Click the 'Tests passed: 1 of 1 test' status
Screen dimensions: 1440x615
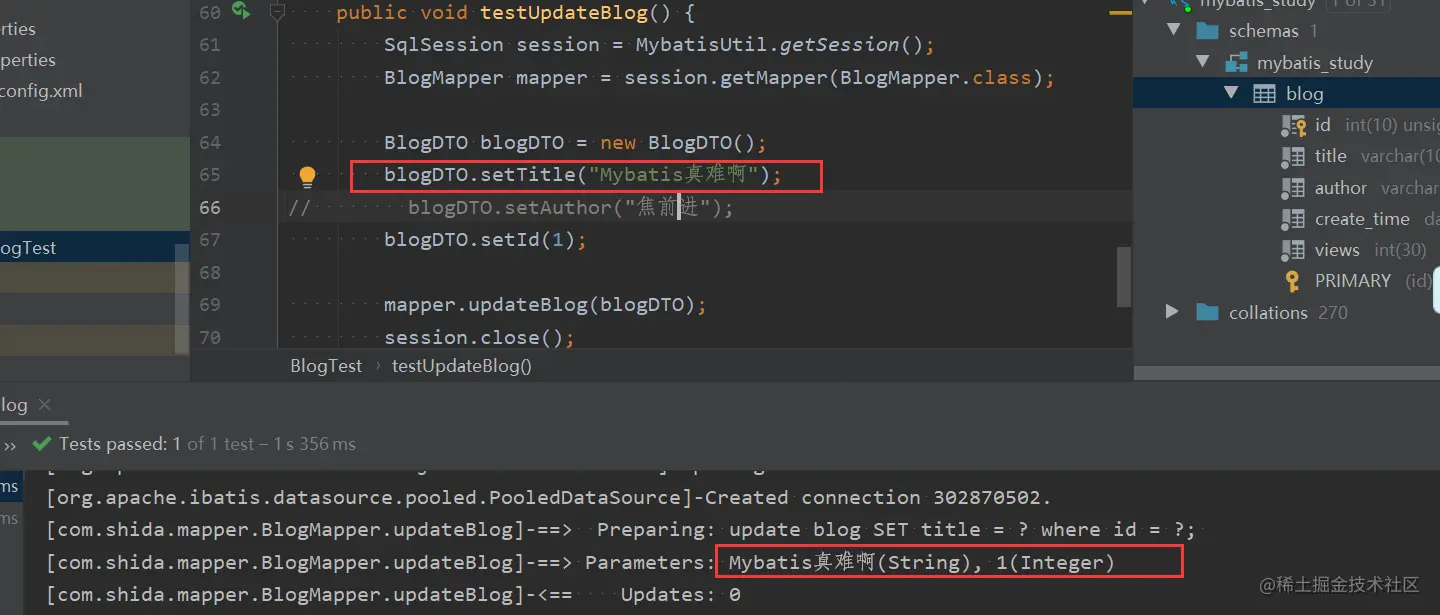(207, 444)
